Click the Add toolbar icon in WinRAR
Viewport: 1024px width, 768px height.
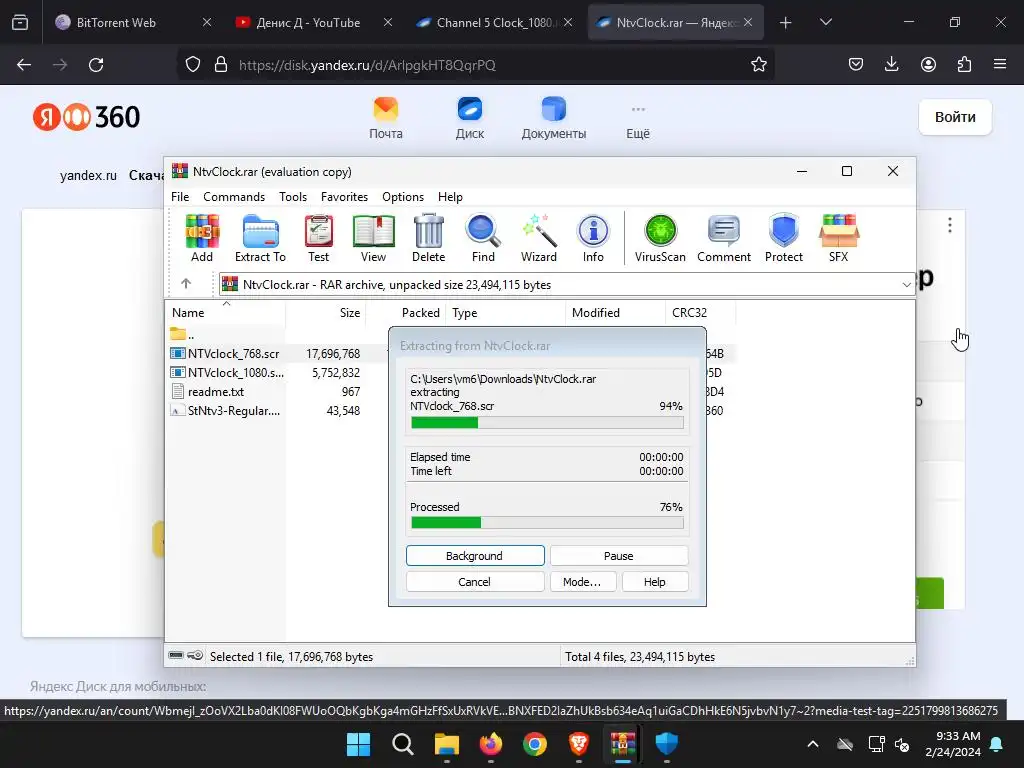[x=202, y=238]
